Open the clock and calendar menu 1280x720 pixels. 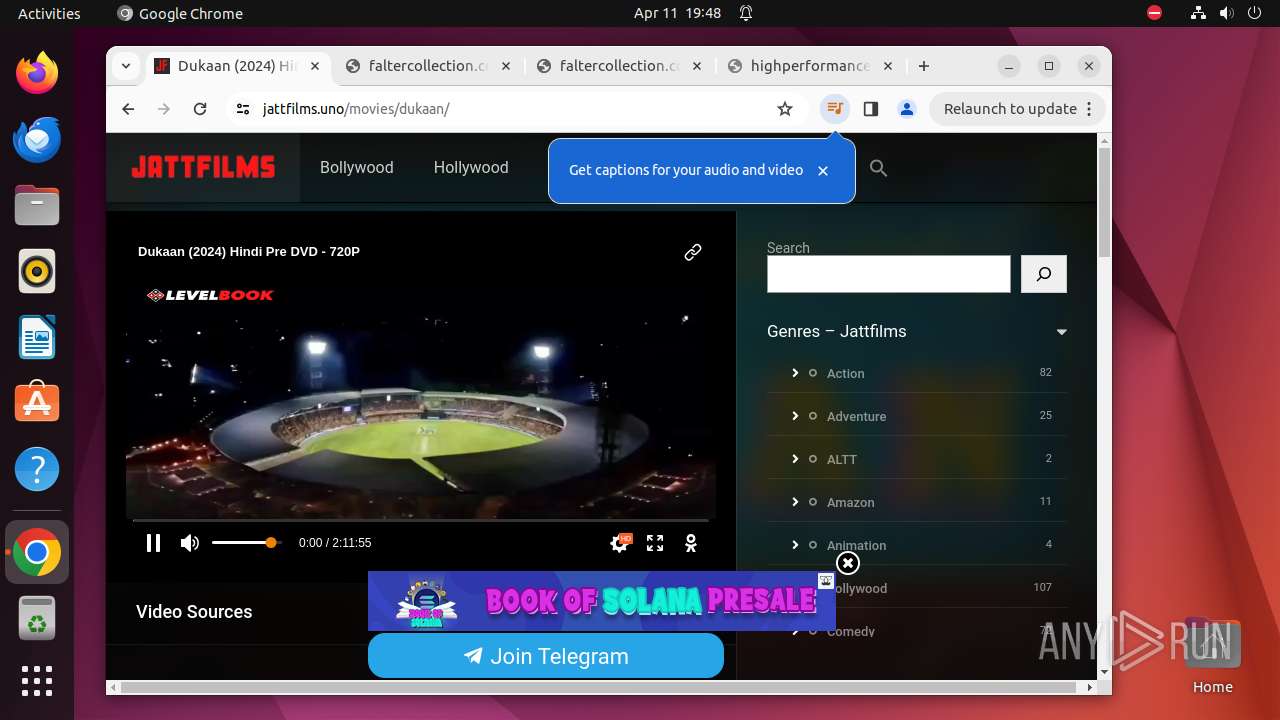pyautogui.click(x=677, y=13)
